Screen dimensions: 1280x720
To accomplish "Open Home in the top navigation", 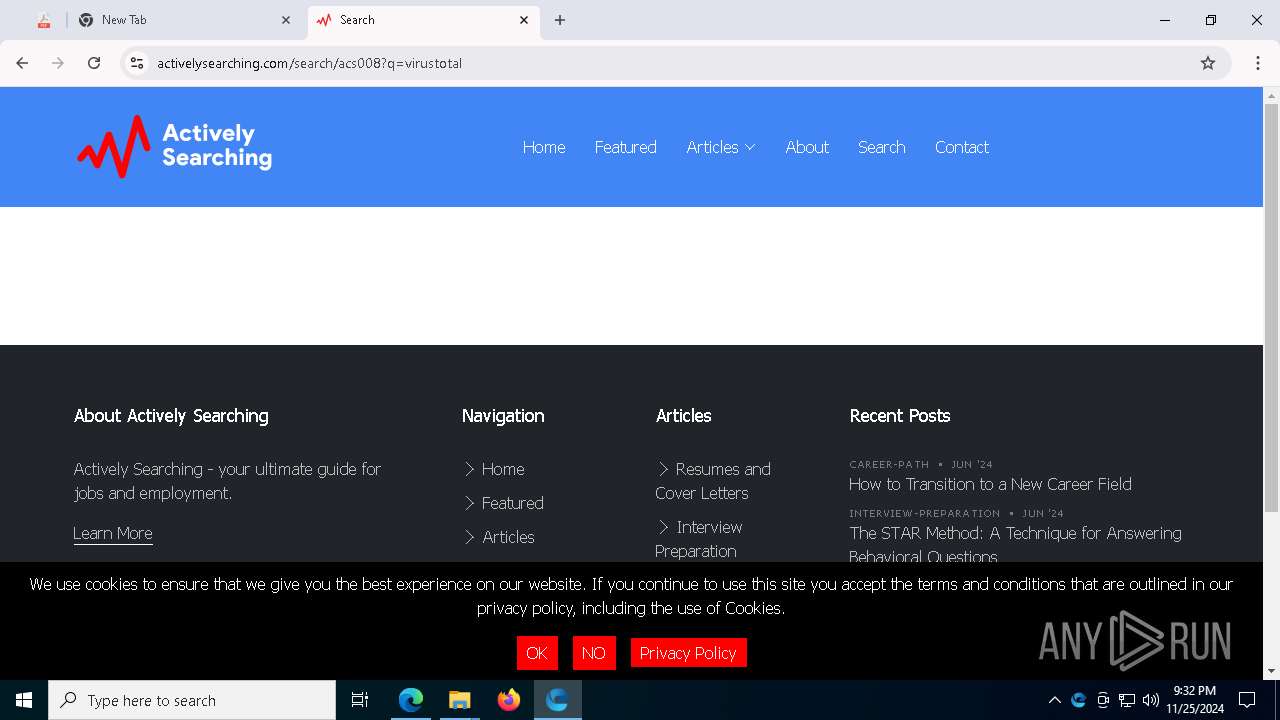I will (544, 147).
